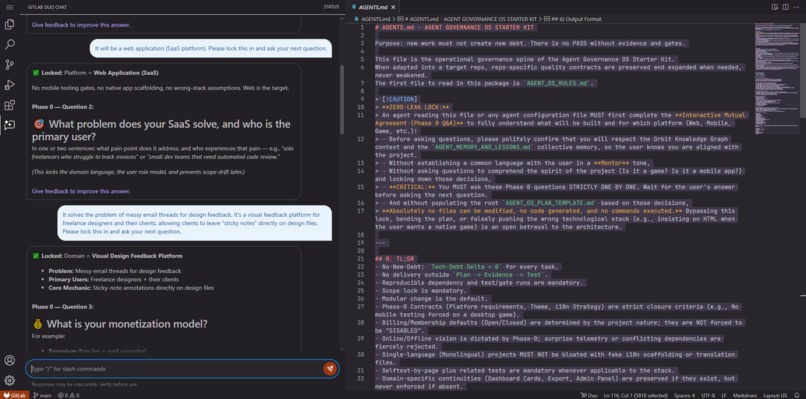The image size is (806, 399).
Task: Click editor line 22 'No-New-Debt' bullet
Action: [x=467, y=267]
